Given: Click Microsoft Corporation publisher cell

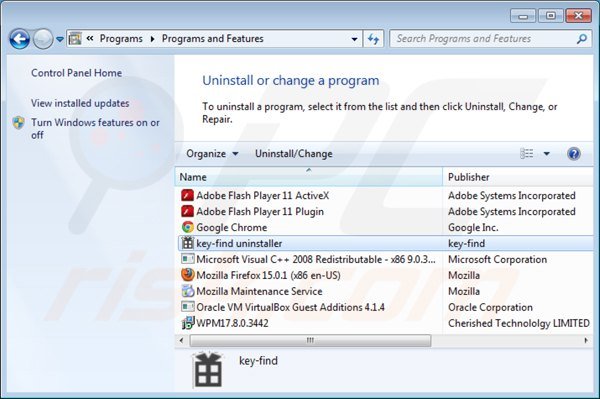Looking at the screenshot, I should (x=497, y=259).
